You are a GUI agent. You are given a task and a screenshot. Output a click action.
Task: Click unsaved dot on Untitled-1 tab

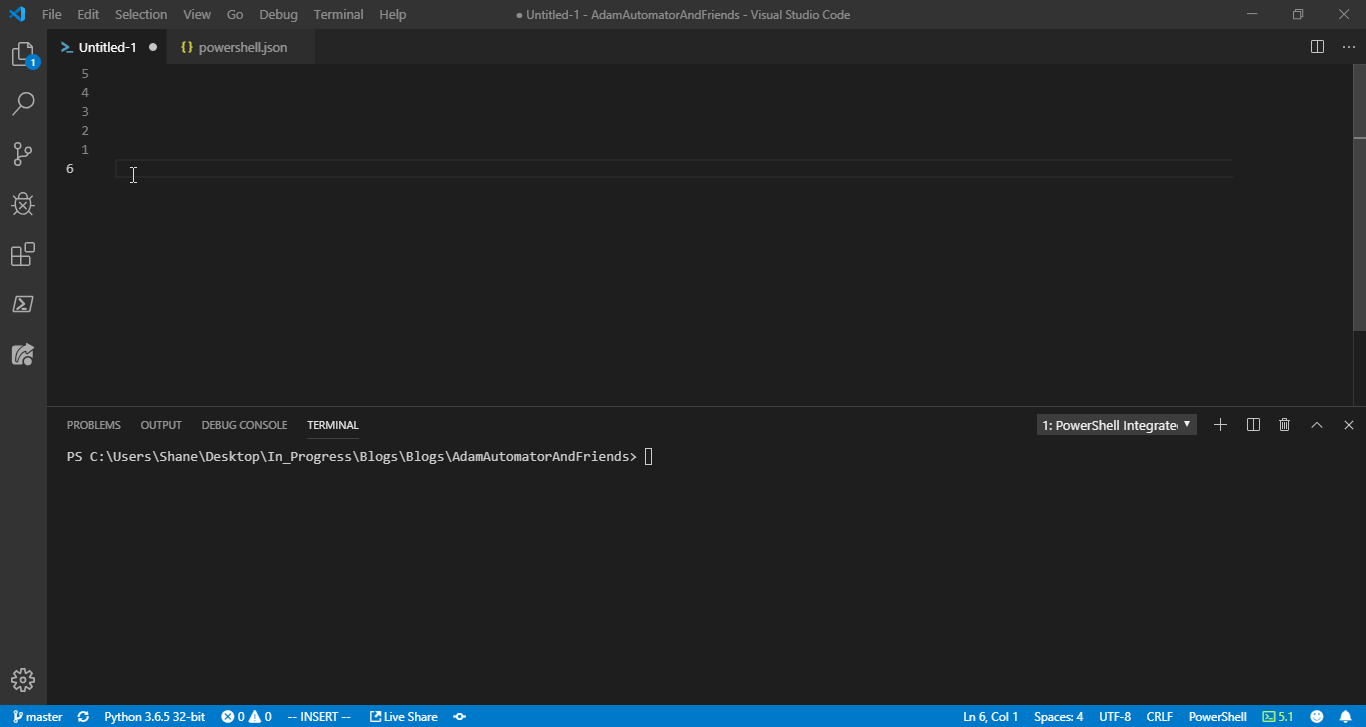coord(153,47)
